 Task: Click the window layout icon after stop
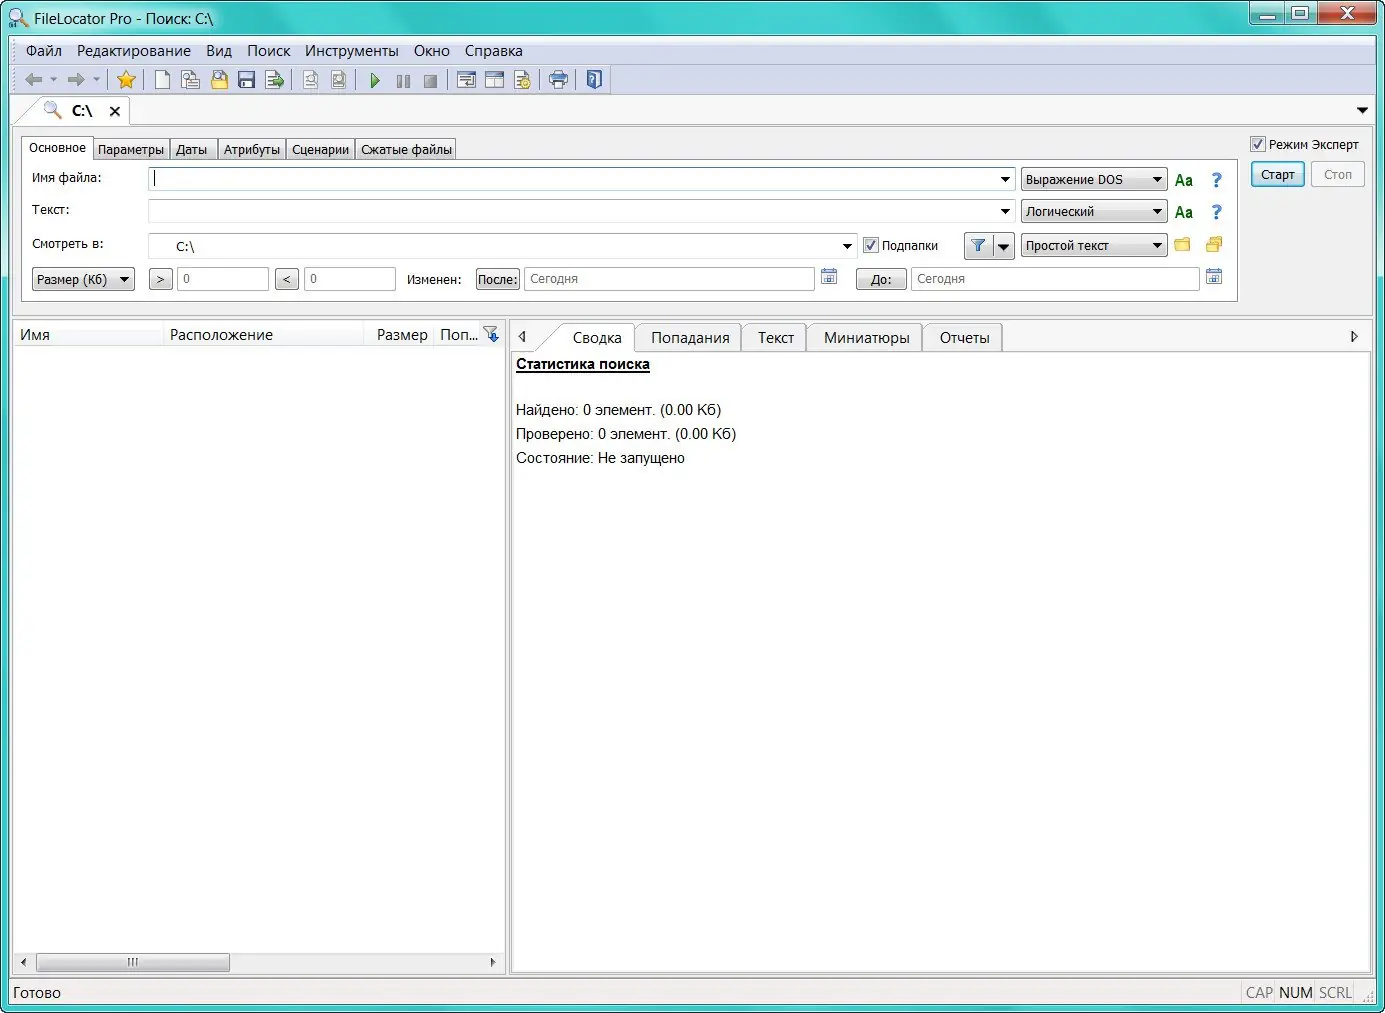[466, 80]
